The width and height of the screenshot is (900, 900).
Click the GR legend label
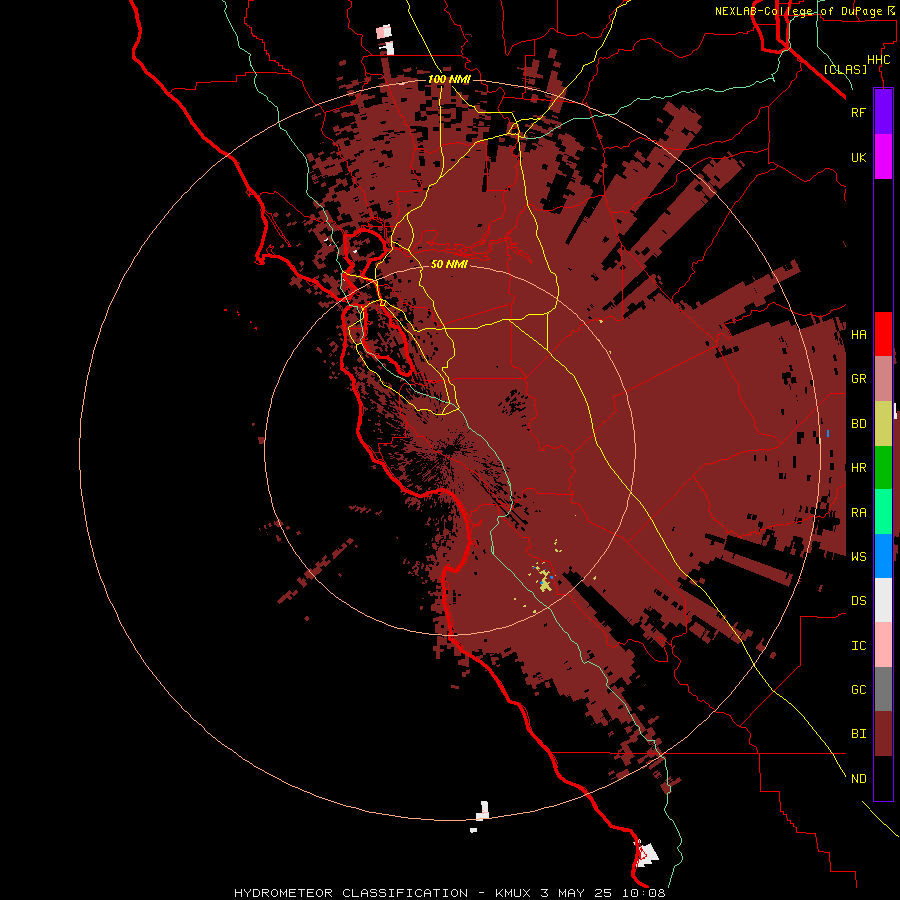[858, 379]
